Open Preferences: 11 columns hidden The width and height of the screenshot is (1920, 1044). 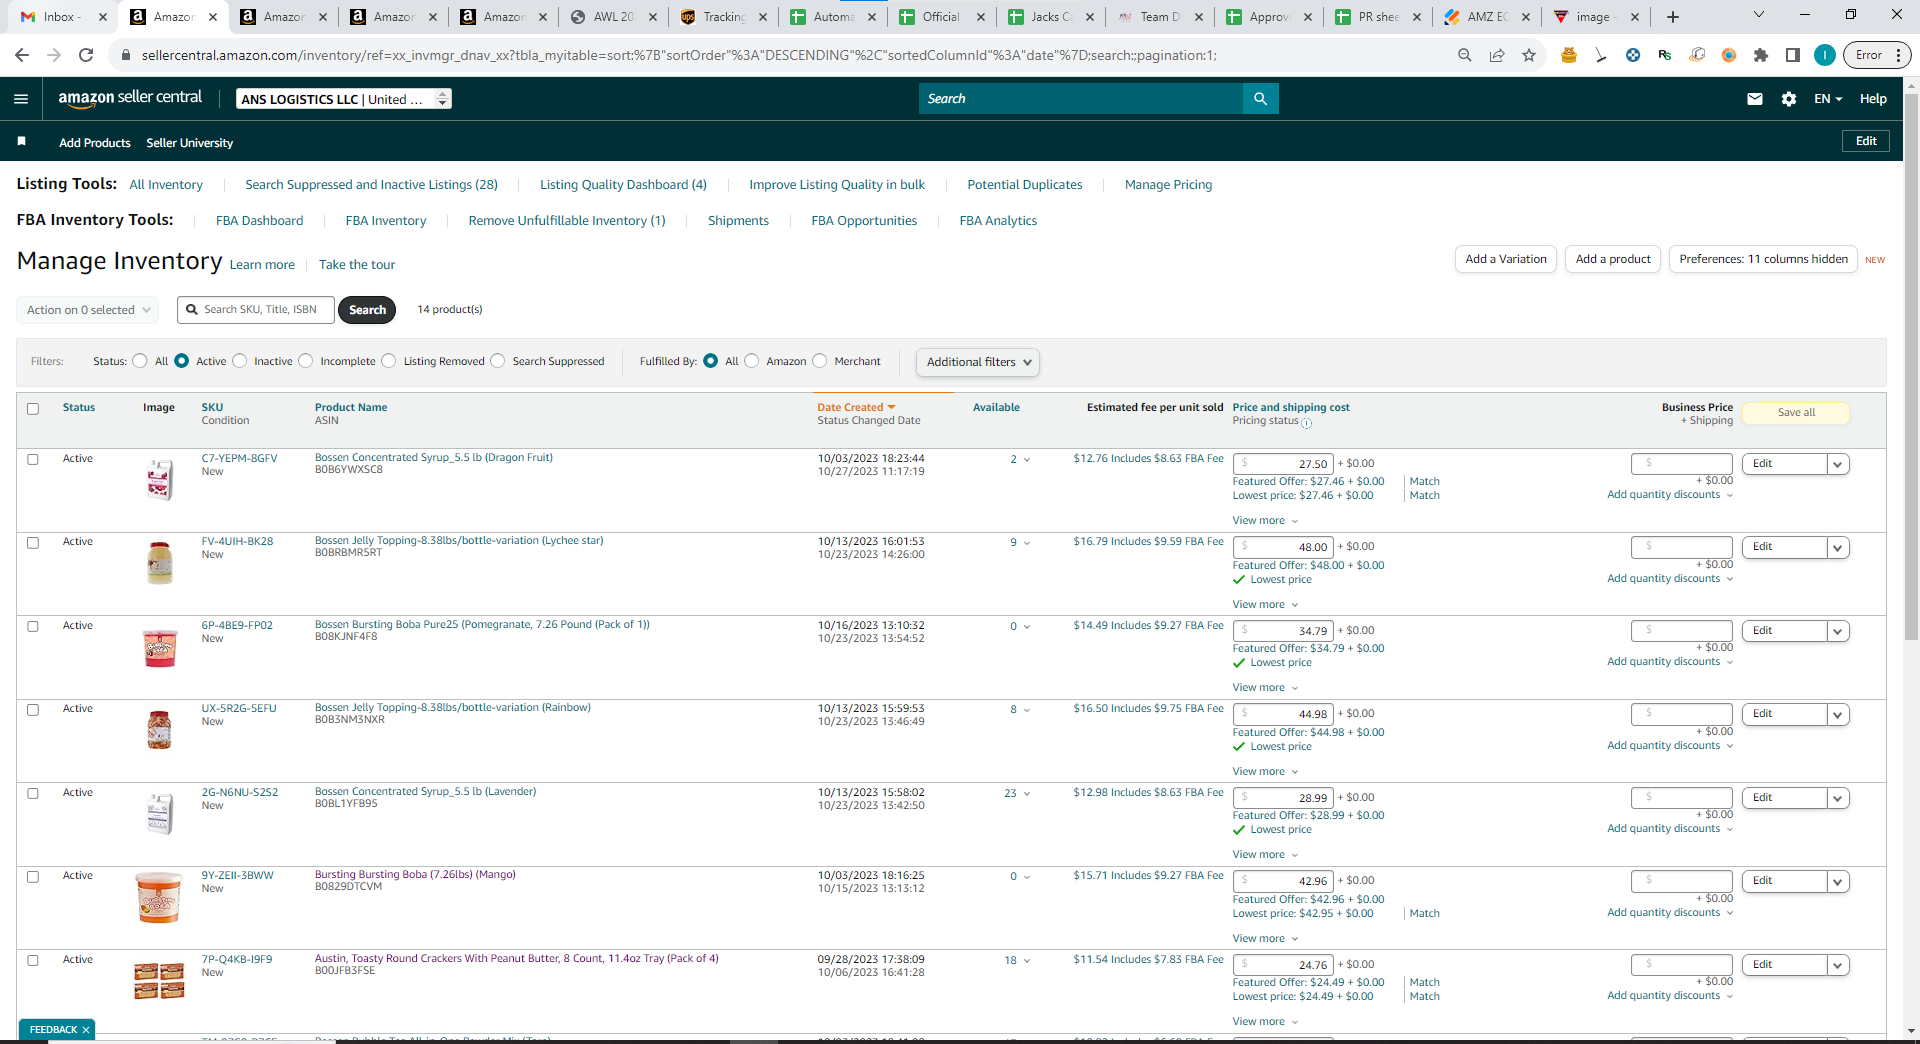pos(1763,259)
